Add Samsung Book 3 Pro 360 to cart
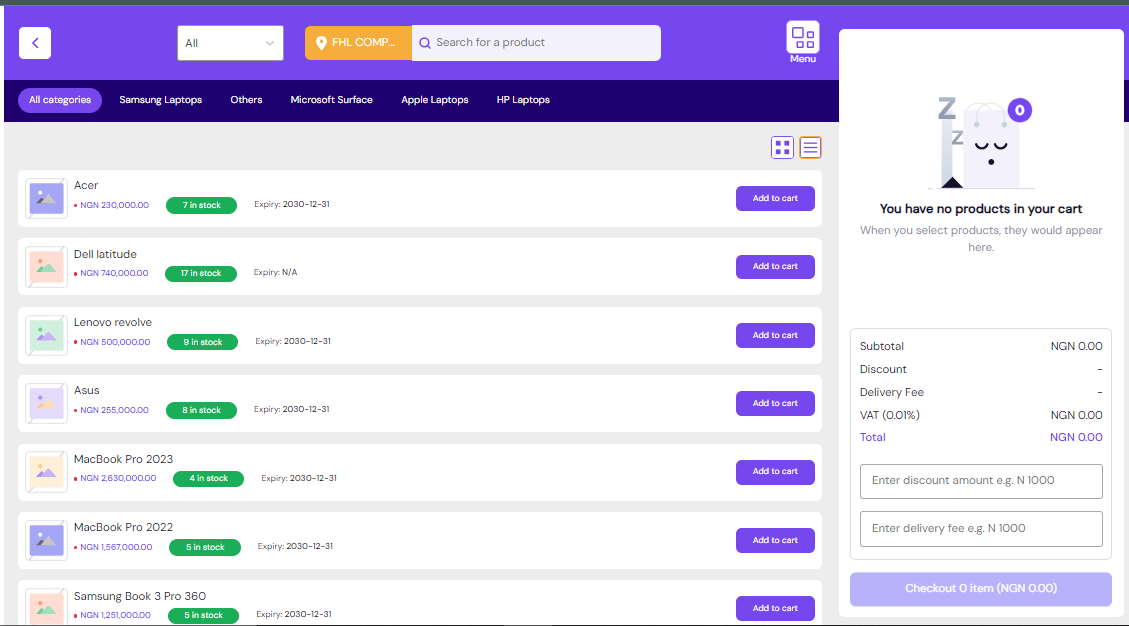Screen dimensions: 1129x626 pos(775,608)
